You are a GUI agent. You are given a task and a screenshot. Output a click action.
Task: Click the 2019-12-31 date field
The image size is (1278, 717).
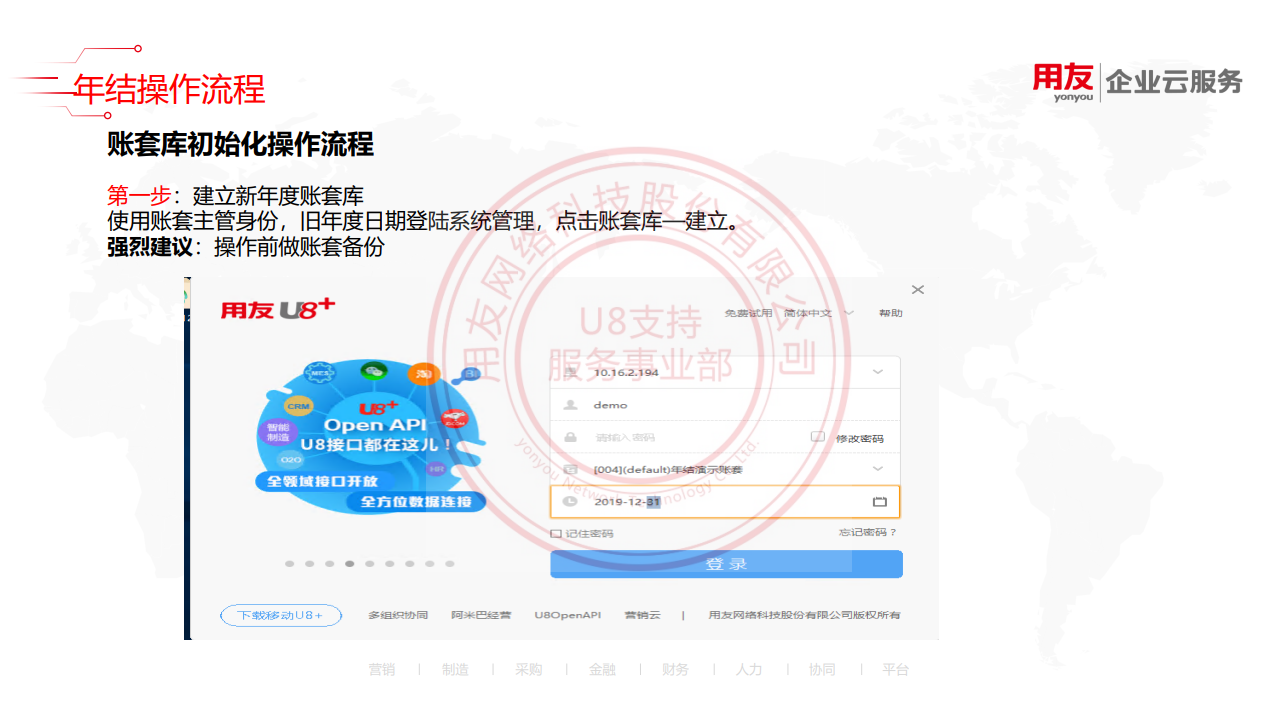[725, 501]
